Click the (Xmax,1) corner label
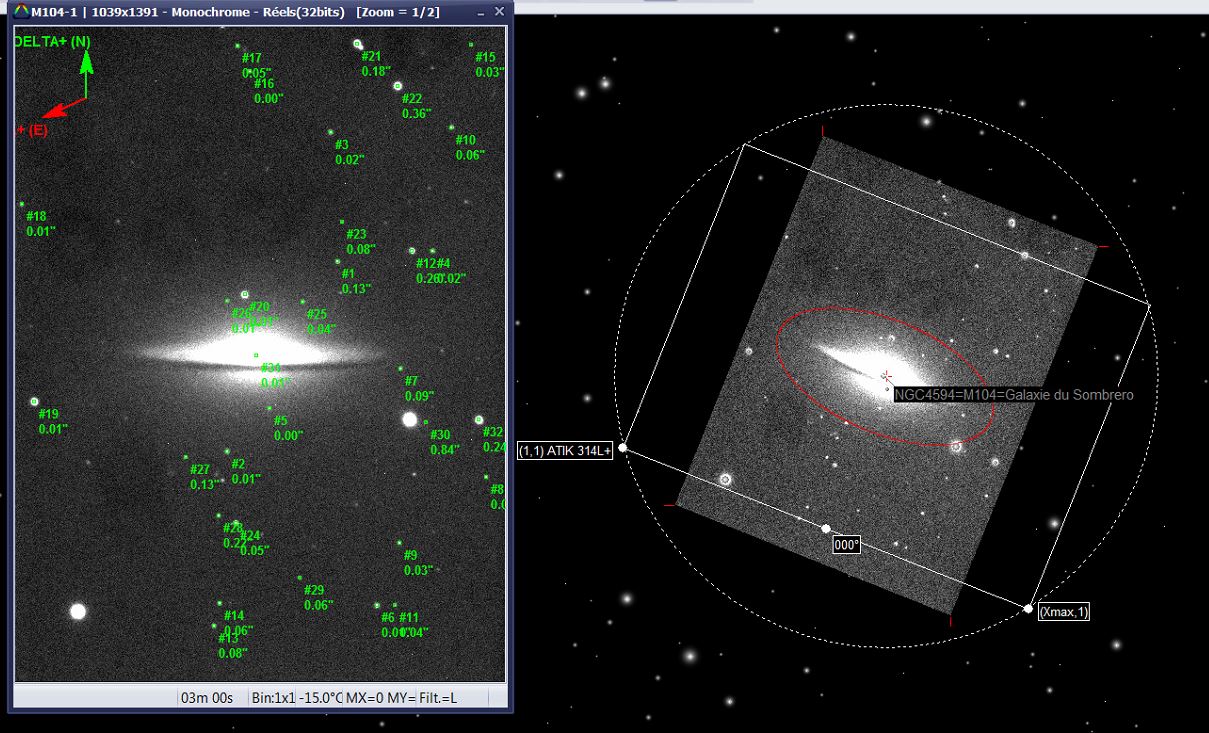The image size is (1209, 733). point(1063,612)
